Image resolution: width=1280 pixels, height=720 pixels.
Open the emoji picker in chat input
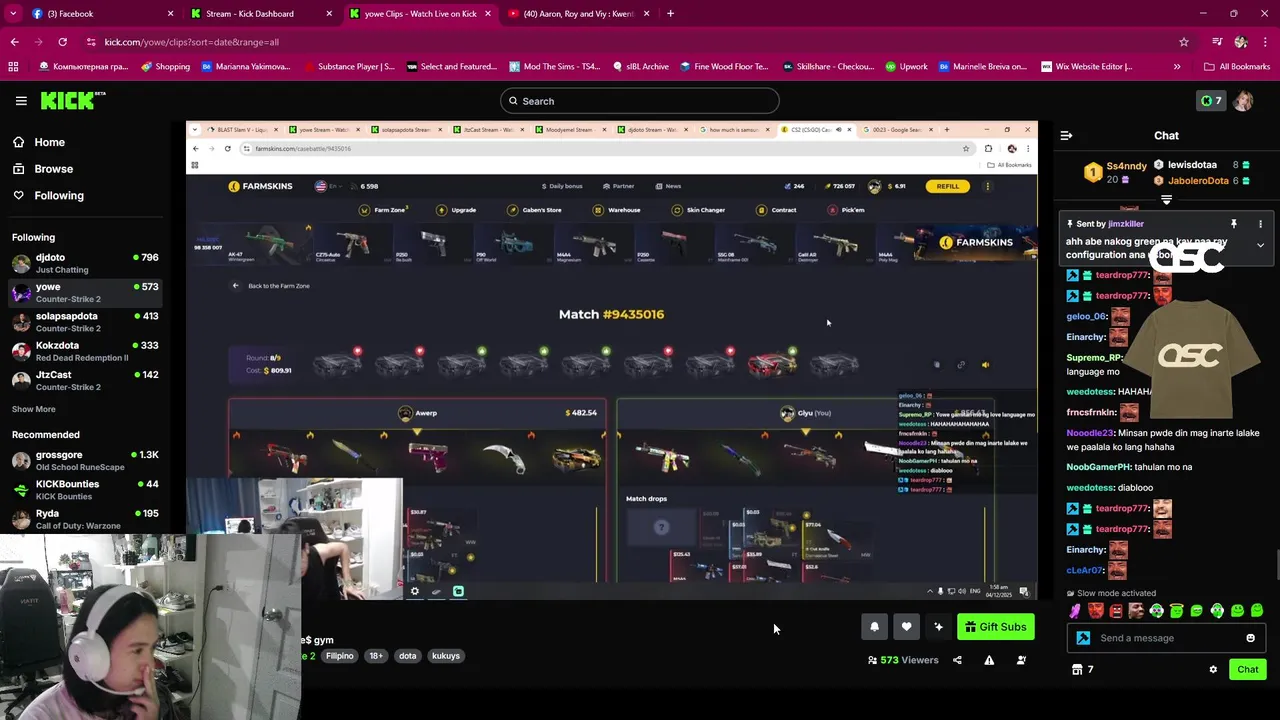[1250, 638]
